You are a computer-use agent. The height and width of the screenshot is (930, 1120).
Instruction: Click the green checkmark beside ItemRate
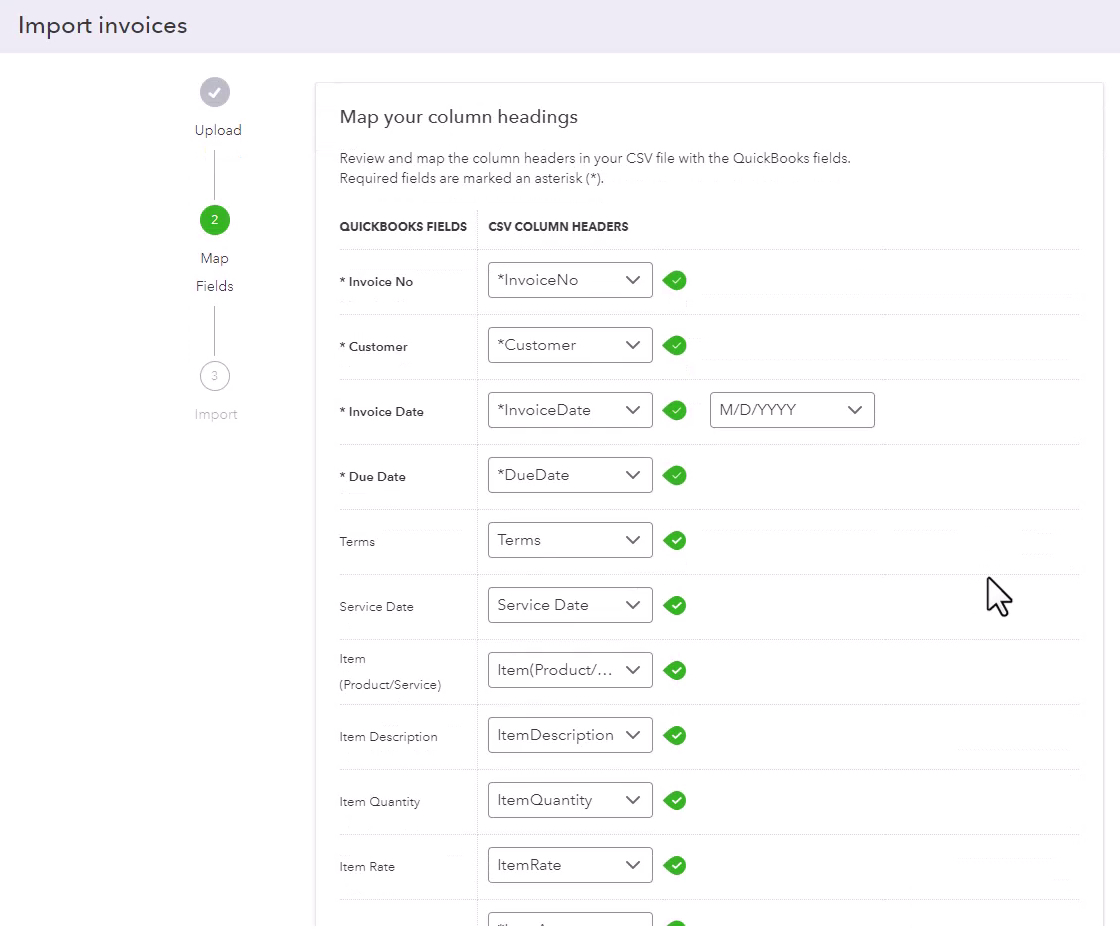point(674,866)
